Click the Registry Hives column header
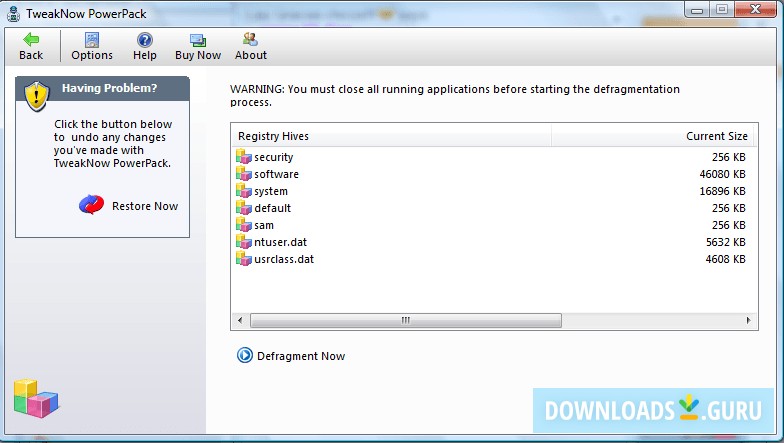 pyautogui.click(x=391, y=136)
